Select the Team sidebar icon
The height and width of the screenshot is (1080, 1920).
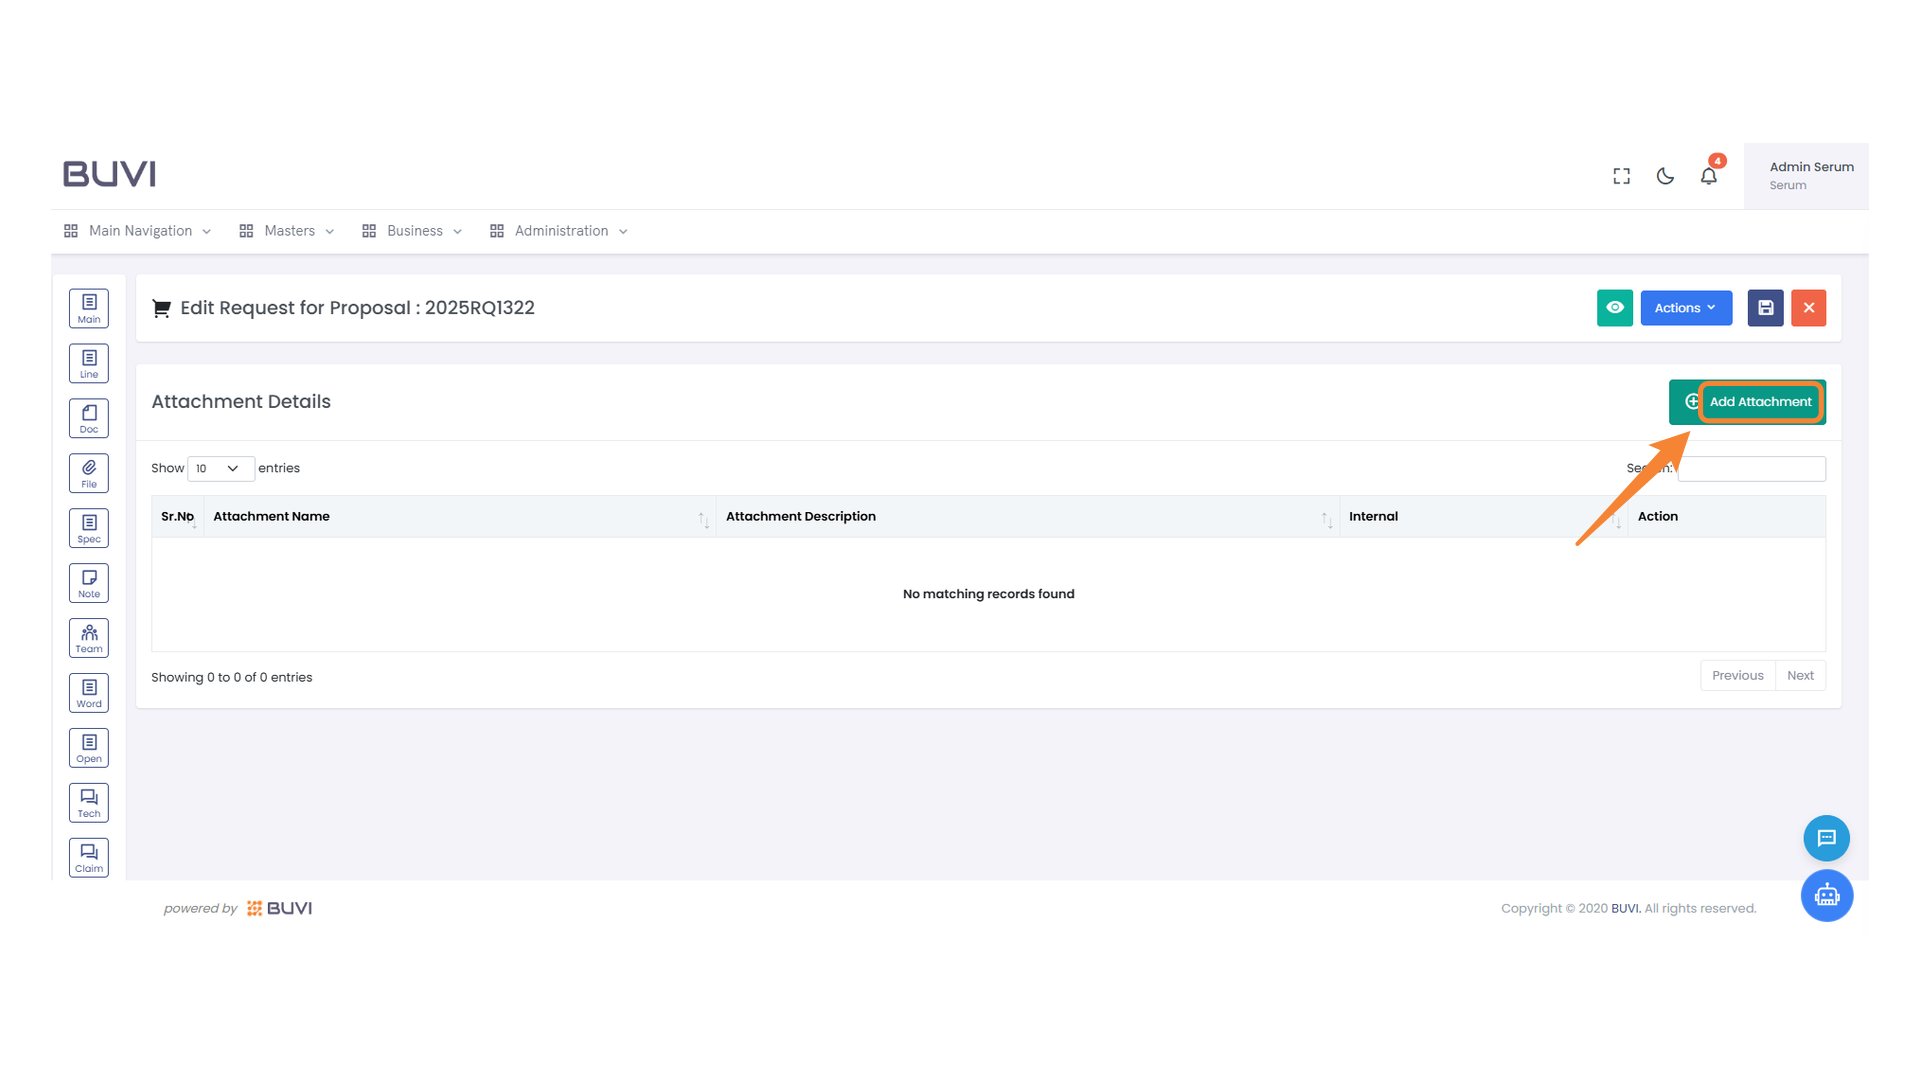tap(88, 637)
